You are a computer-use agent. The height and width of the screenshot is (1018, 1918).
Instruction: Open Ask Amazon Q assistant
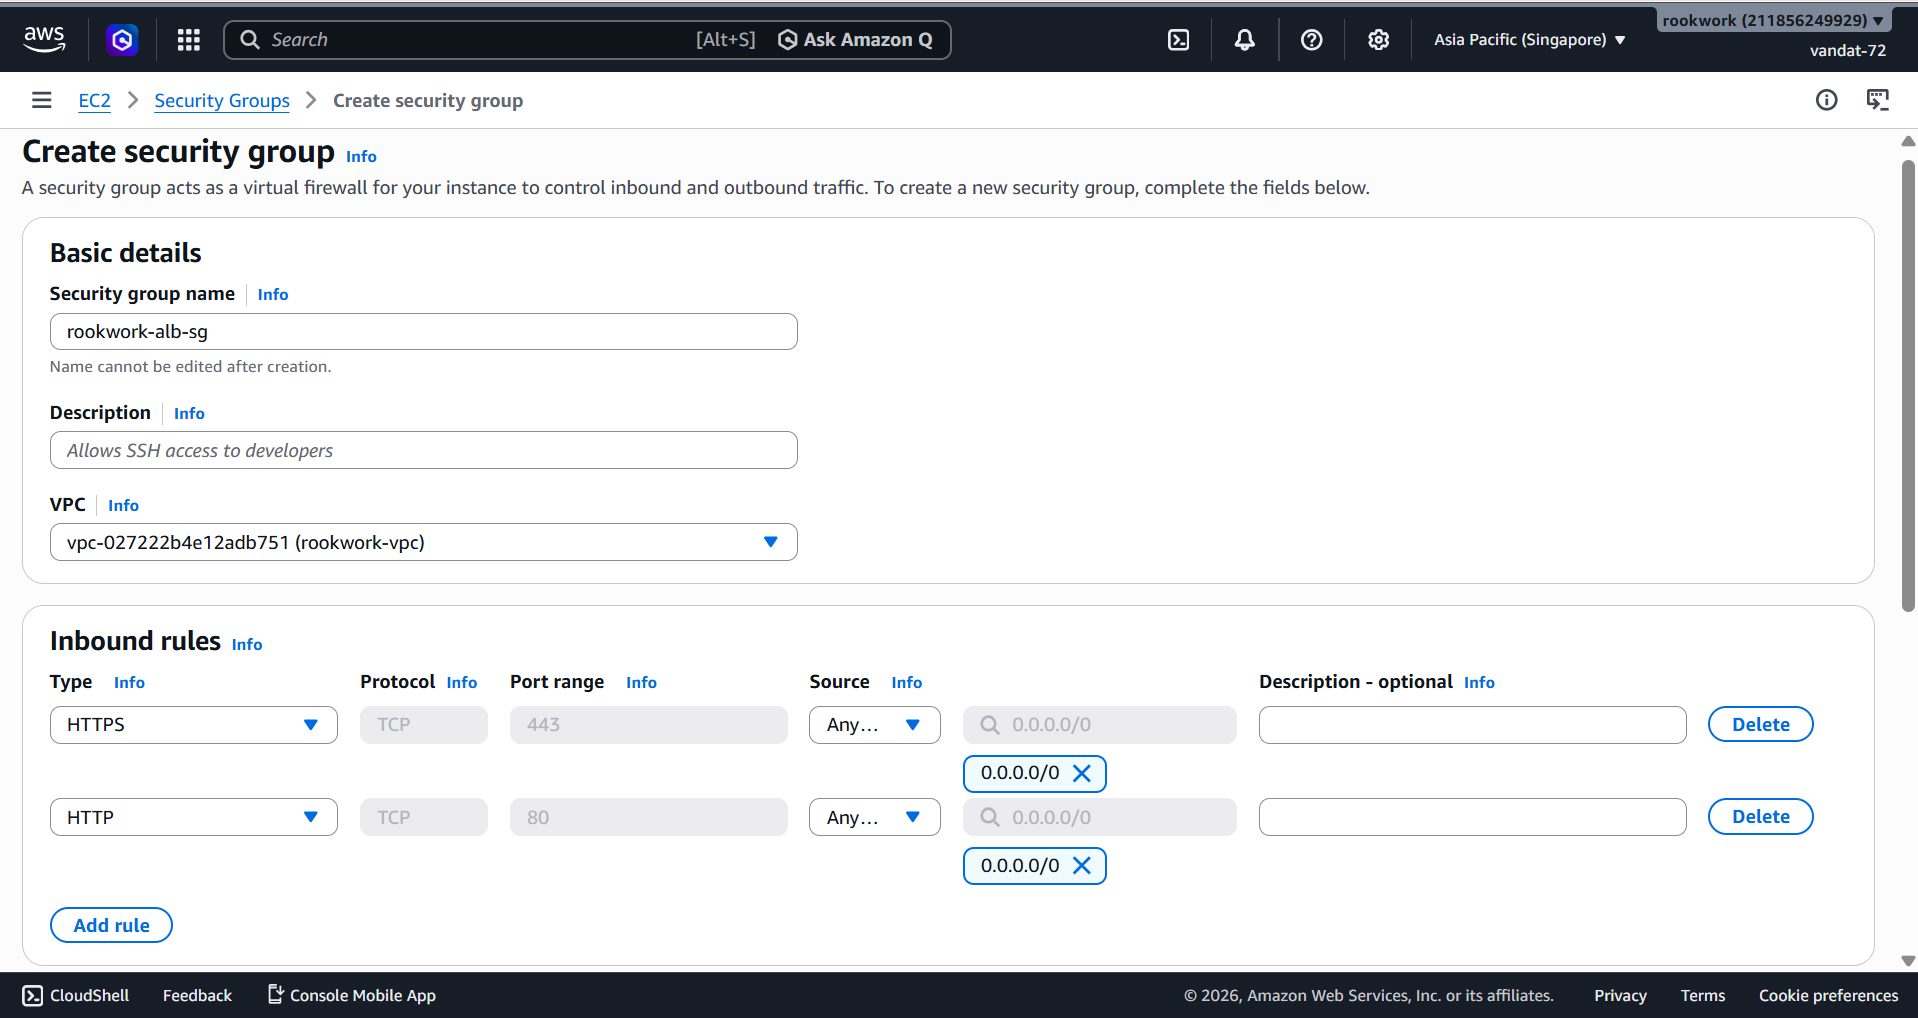[856, 40]
